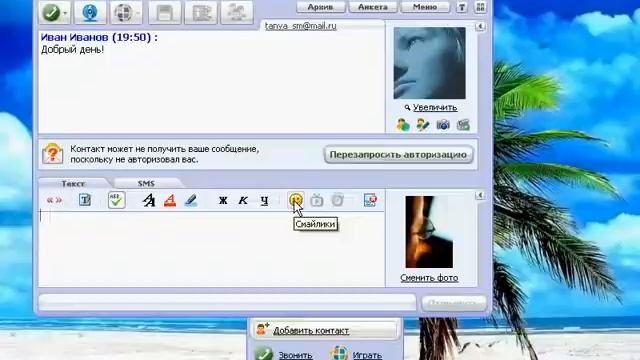The image size is (640, 360).
Task: Toggle italic К formatting
Action: click(x=243, y=200)
